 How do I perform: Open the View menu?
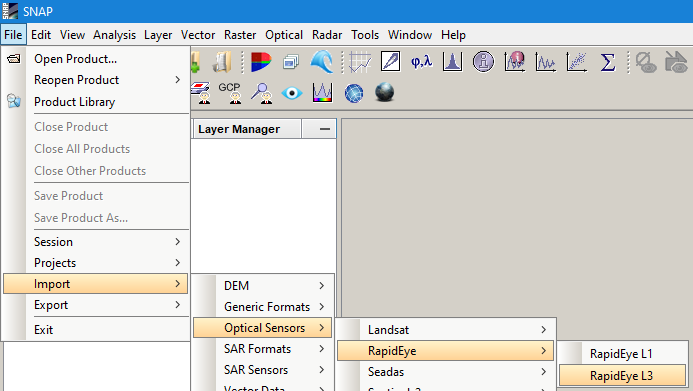pyautogui.click(x=72, y=35)
